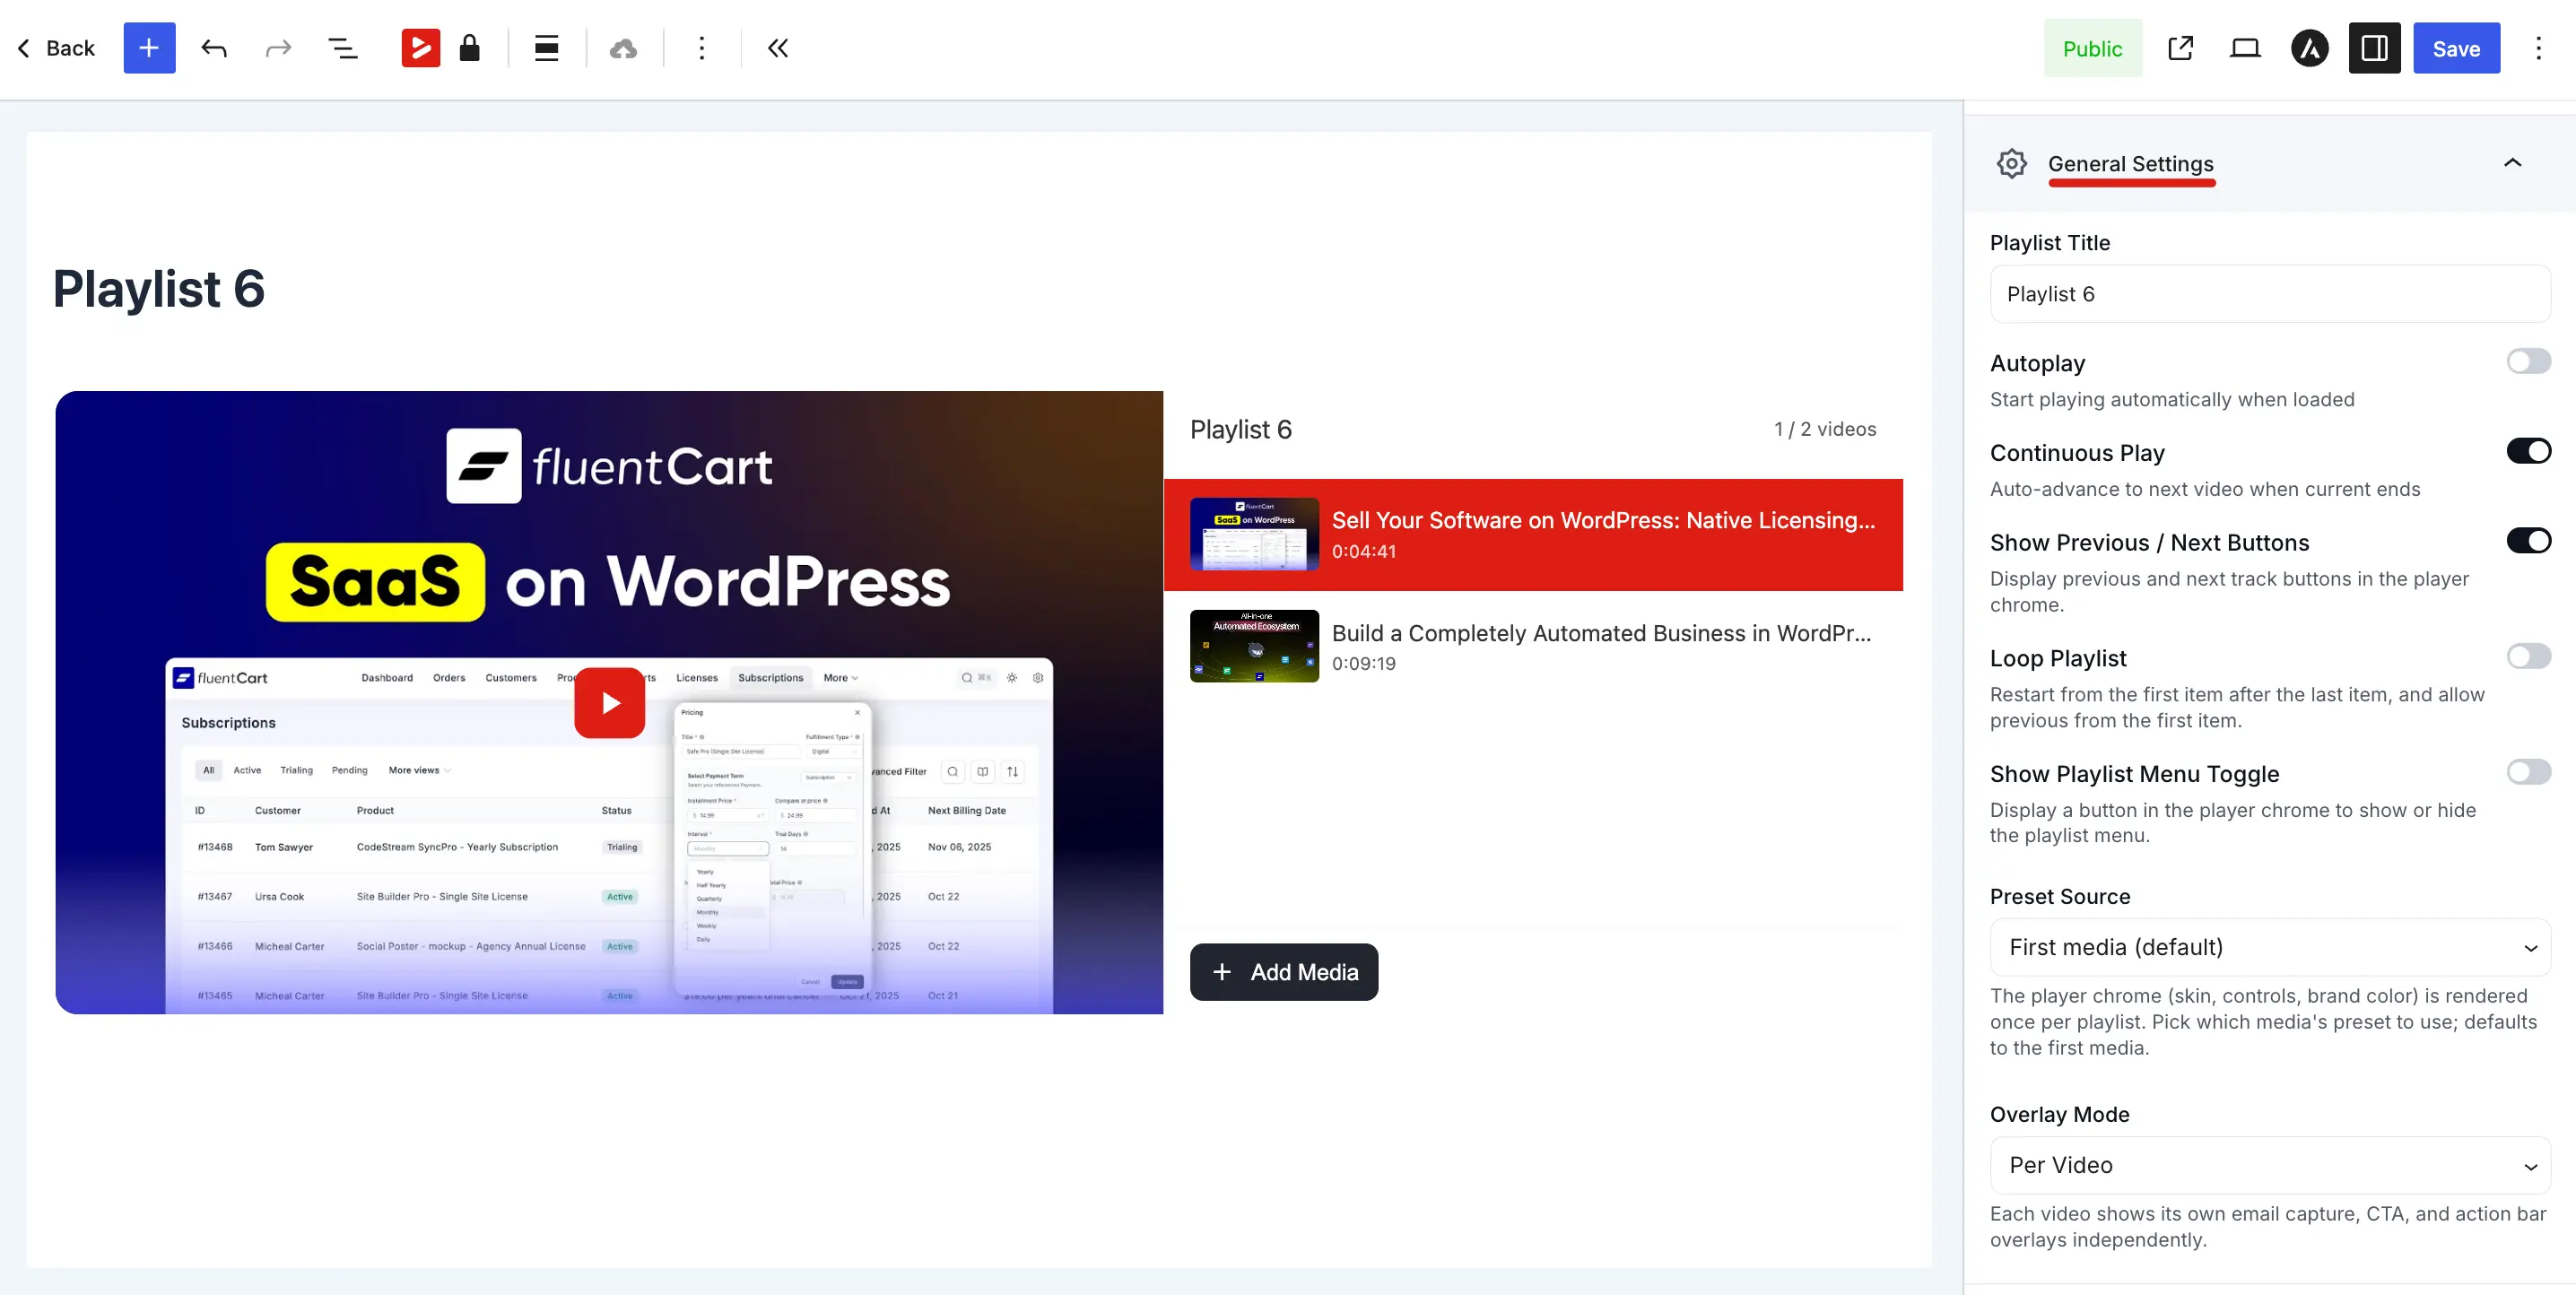Open the Astra settings icon
This screenshot has height=1295, width=2576.
(2309, 48)
